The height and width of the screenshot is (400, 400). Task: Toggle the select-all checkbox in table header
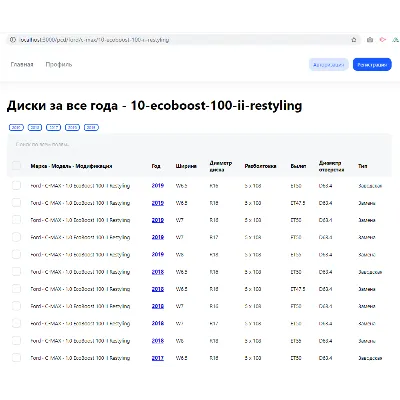[16, 166]
